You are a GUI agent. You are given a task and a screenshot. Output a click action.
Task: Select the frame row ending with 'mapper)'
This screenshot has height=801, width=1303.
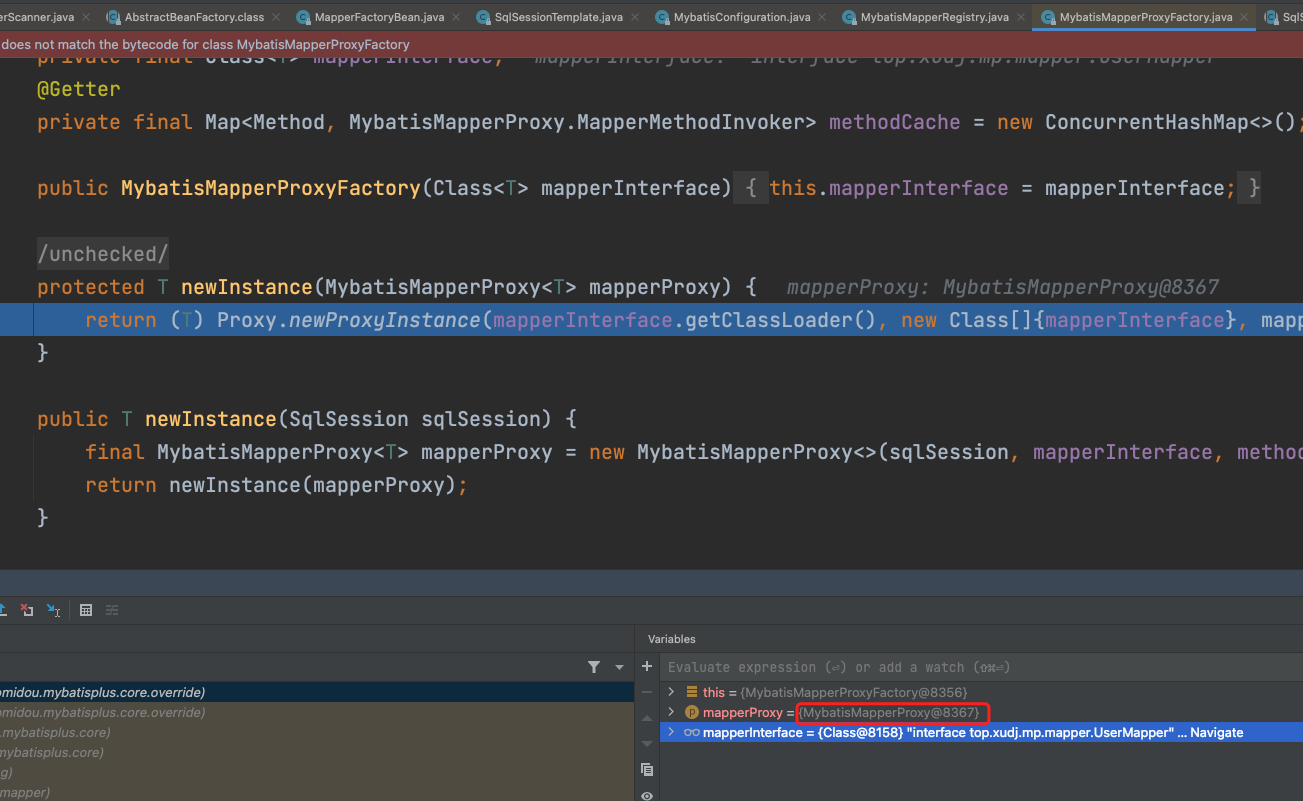(317, 792)
